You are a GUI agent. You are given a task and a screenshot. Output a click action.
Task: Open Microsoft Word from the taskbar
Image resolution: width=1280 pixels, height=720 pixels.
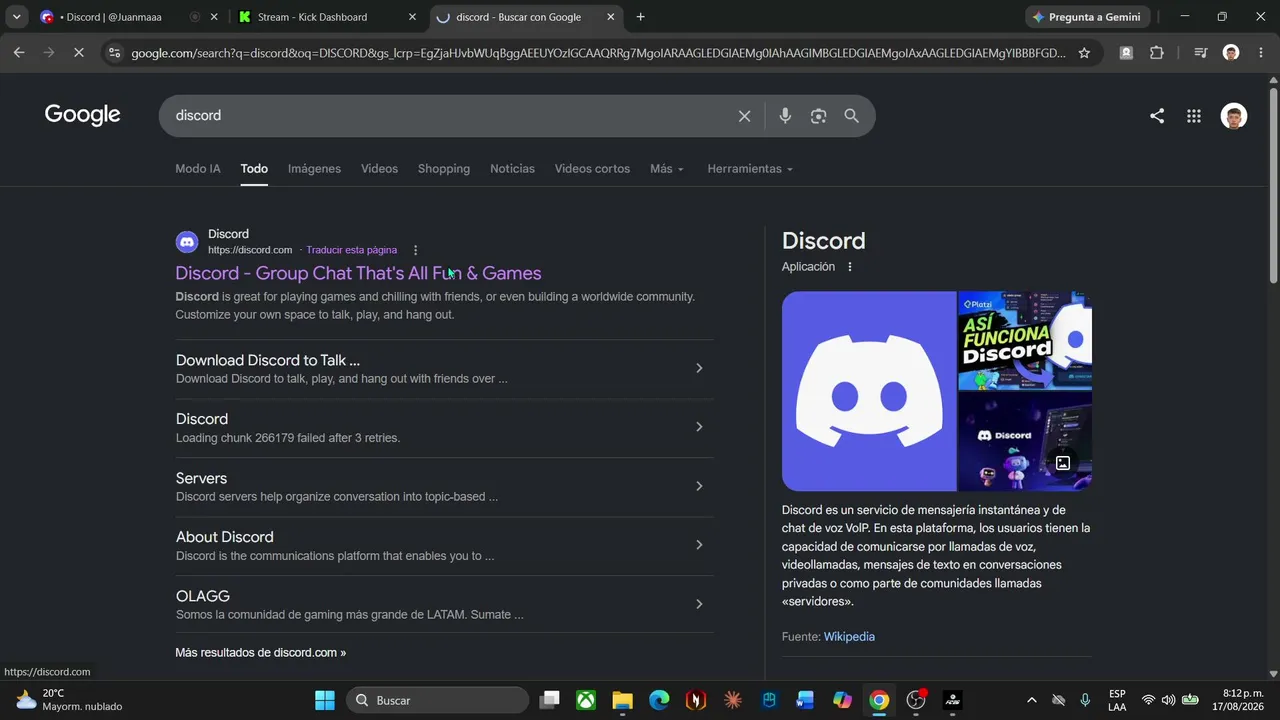pos(806,700)
